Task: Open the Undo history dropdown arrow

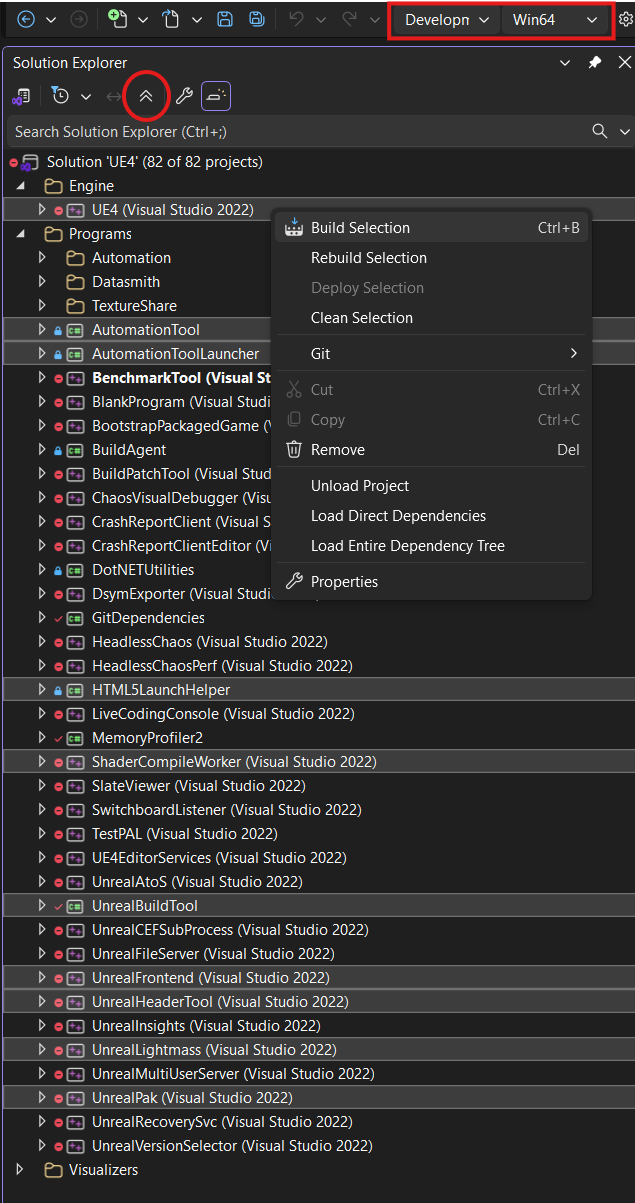Action: (321, 20)
